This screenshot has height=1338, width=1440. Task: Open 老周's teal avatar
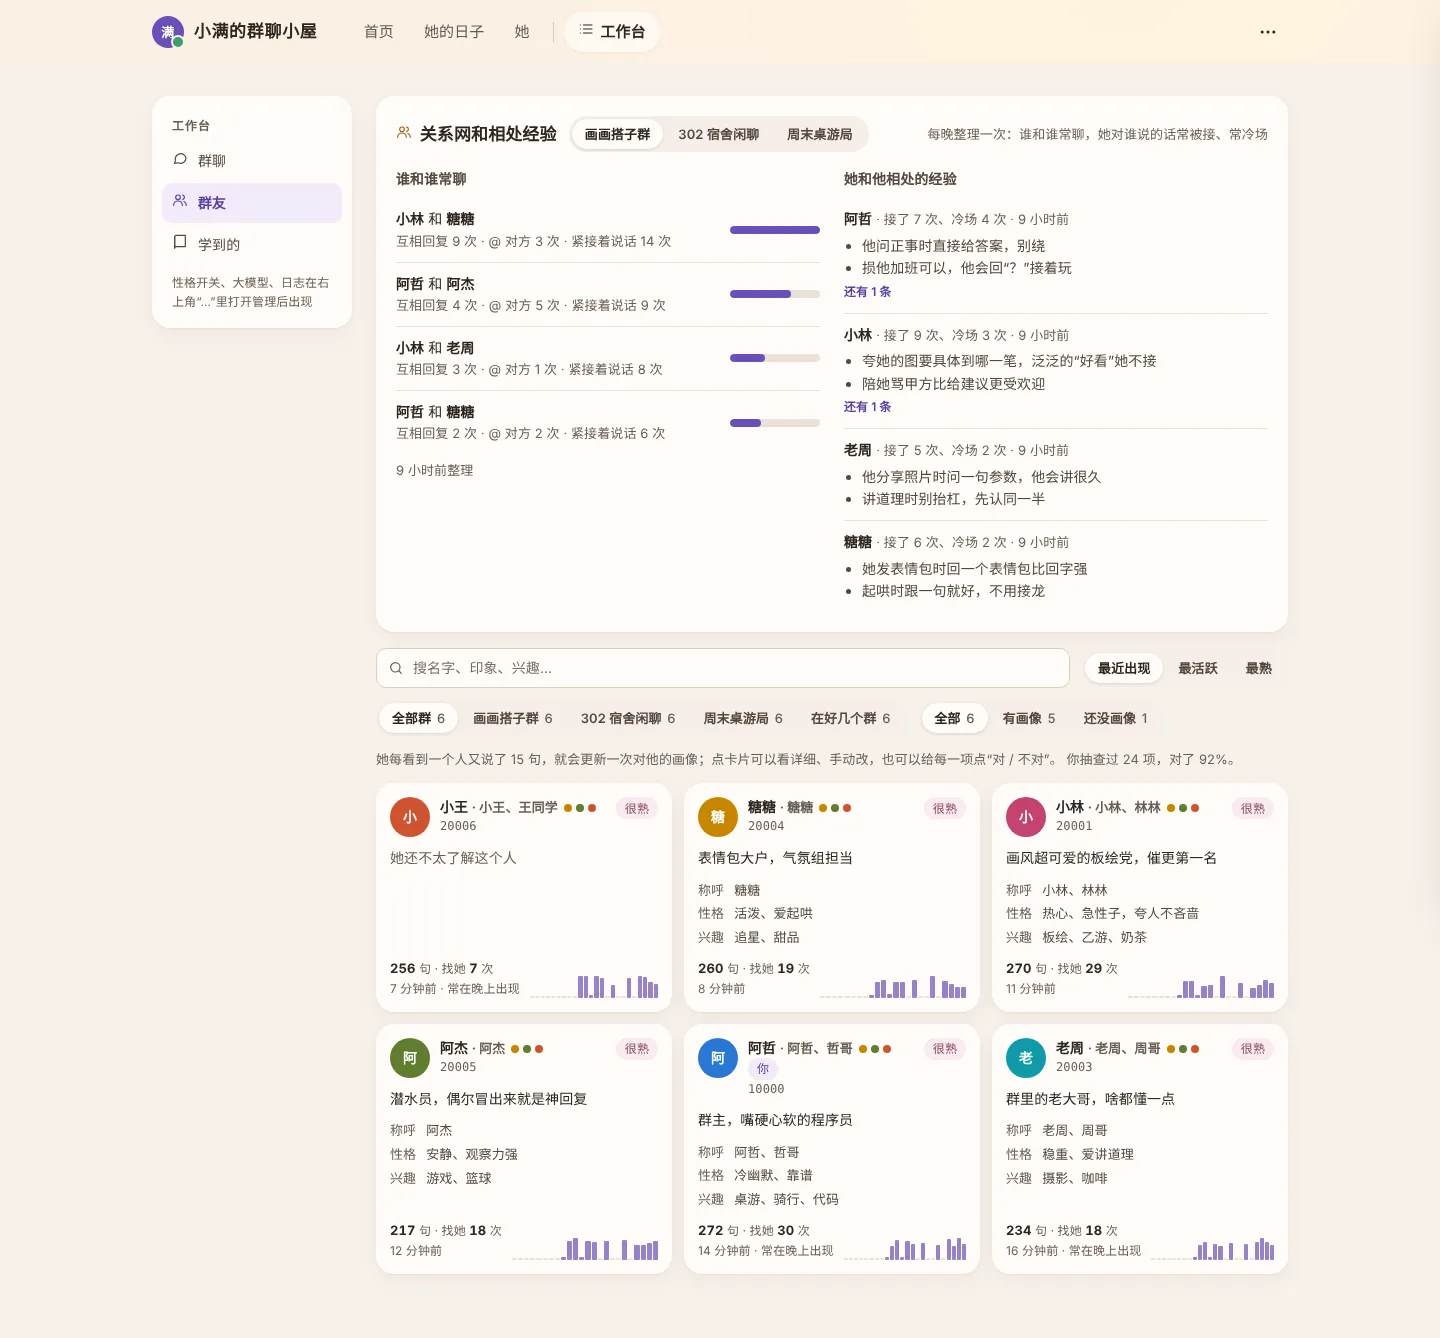click(x=1026, y=1058)
